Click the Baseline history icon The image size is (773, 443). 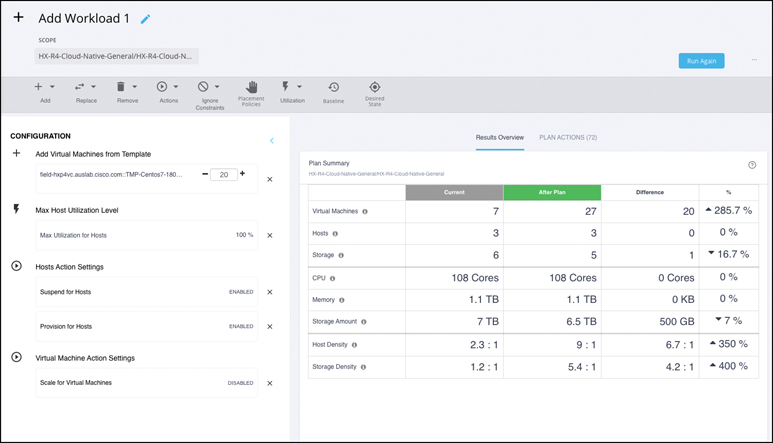[334, 88]
